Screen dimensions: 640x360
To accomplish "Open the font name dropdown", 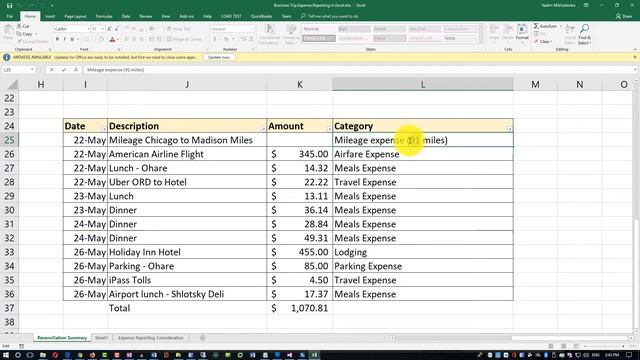I will pos(88,29).
